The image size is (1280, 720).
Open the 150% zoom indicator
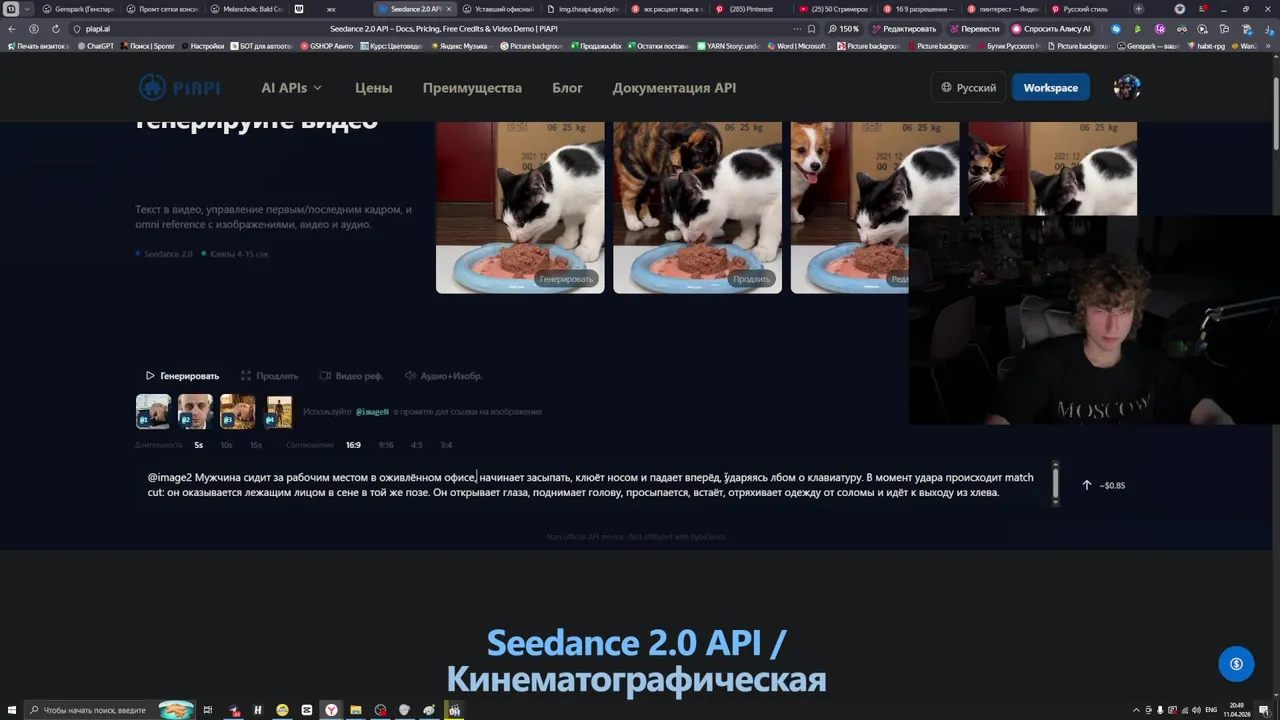pos(844,29)
